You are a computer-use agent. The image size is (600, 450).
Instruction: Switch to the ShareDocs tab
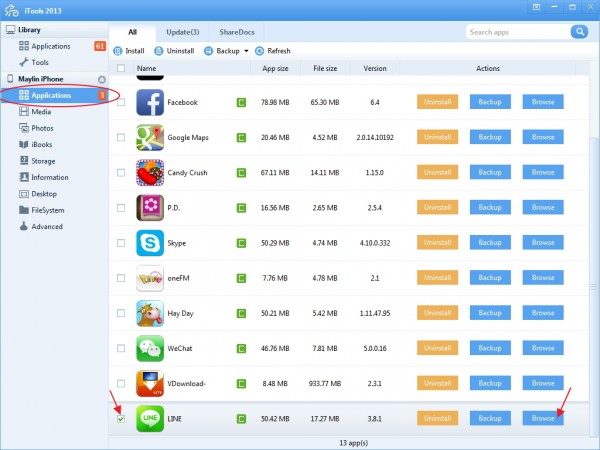pyautogui.click(x=238, y=32)
